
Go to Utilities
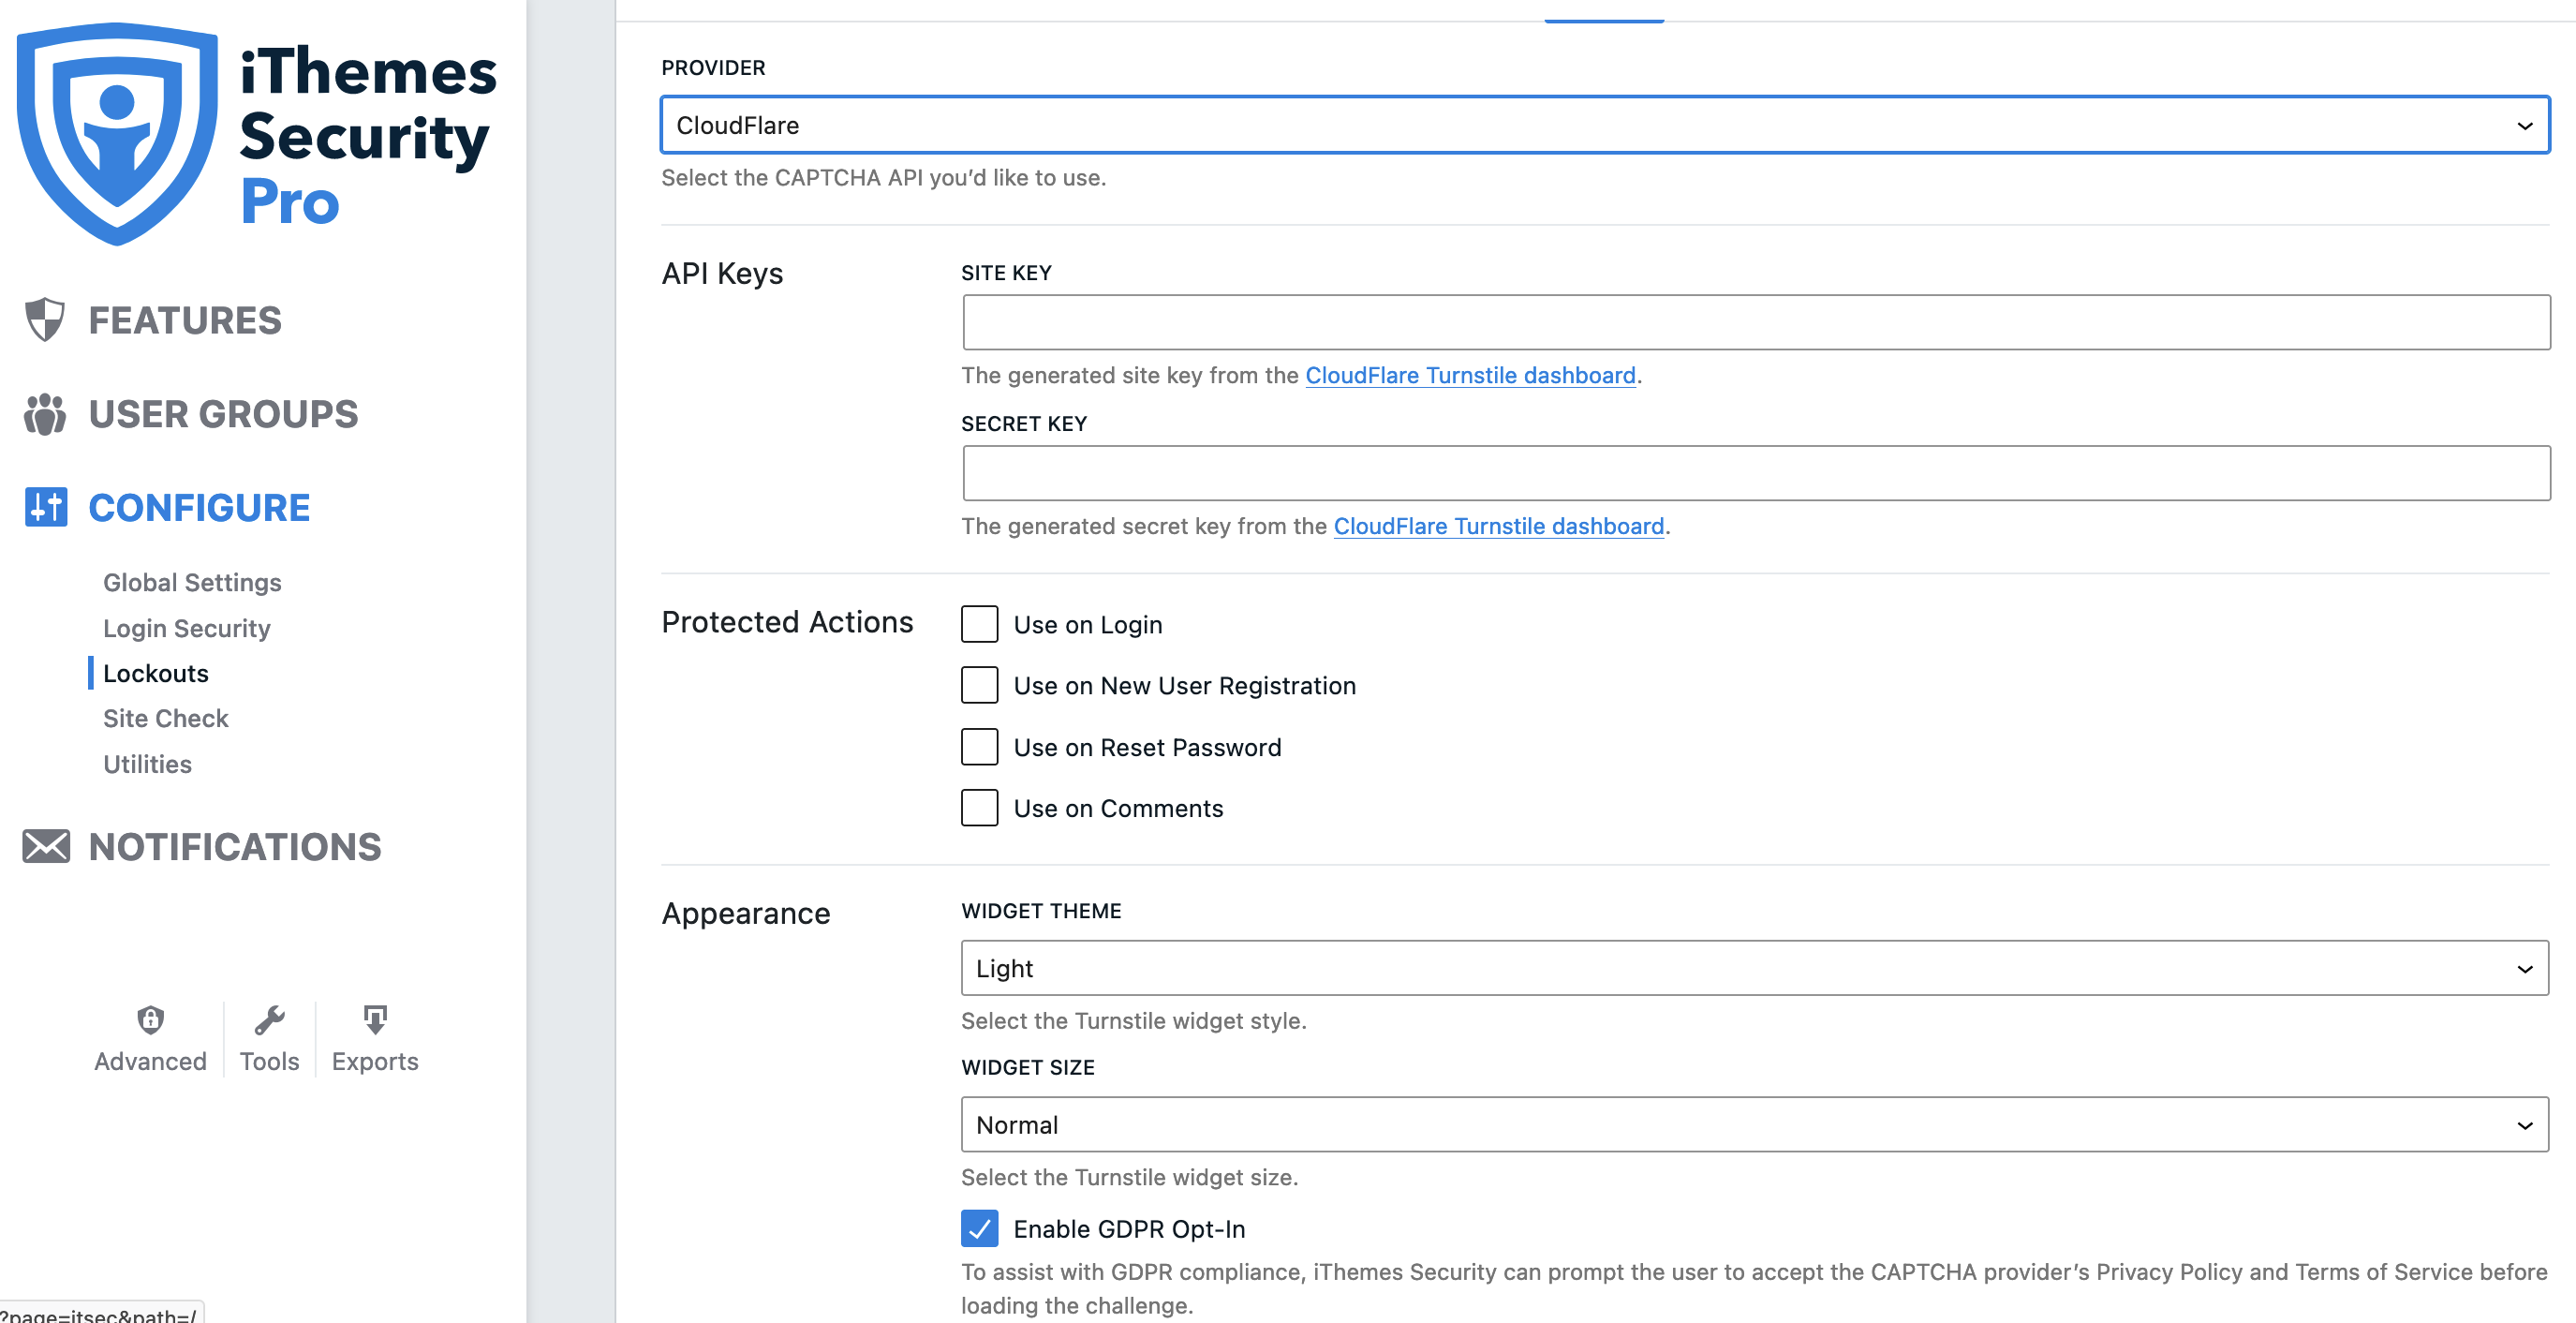tap(147, 764)
